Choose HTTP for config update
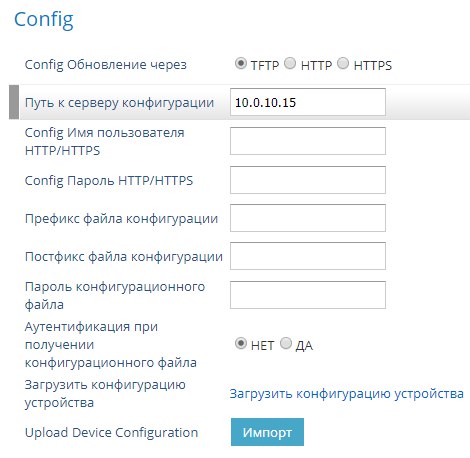This screenshot has width=470, height=458. 290,63
